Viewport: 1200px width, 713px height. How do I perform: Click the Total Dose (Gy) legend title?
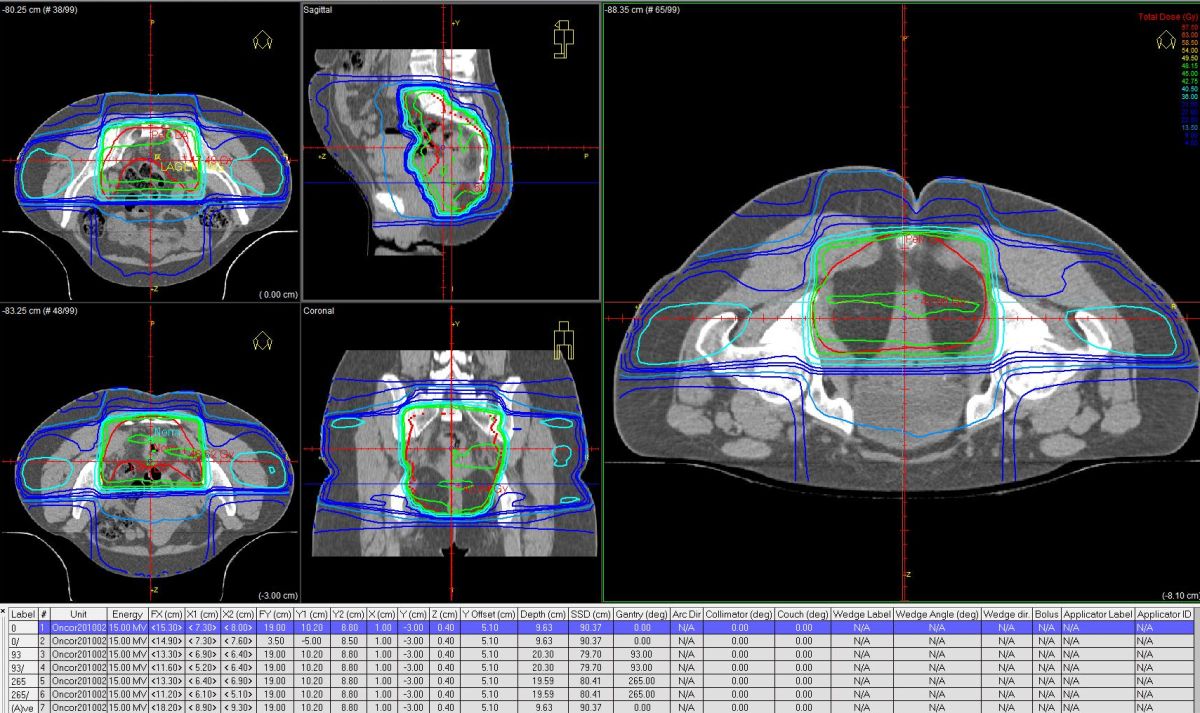point(1167,18)
